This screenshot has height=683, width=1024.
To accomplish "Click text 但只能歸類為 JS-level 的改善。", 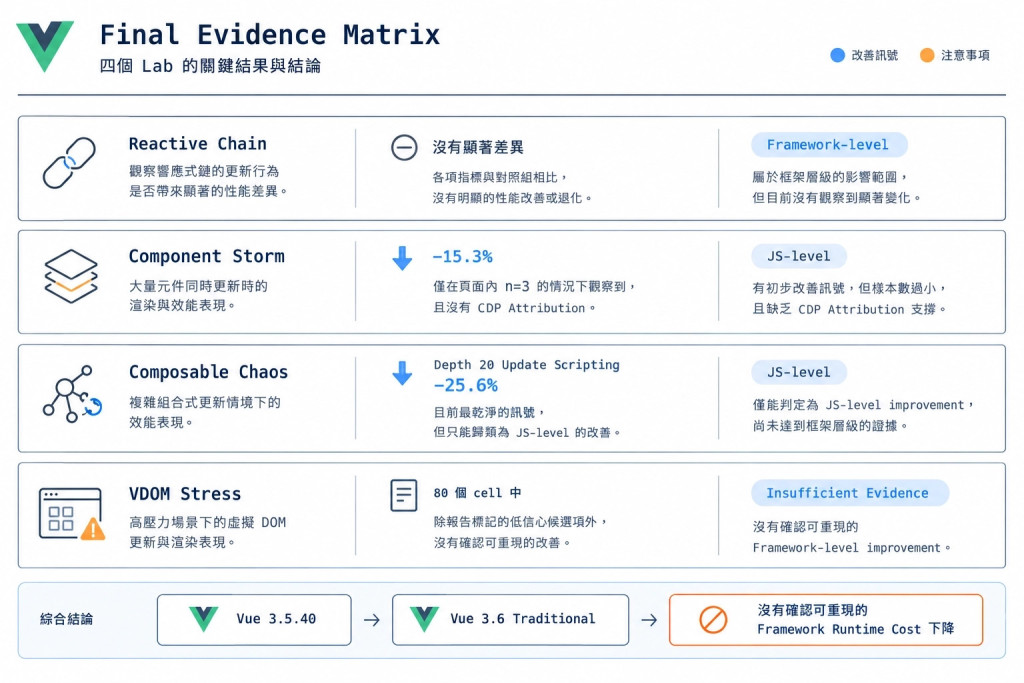I will [x=527, y=432].
